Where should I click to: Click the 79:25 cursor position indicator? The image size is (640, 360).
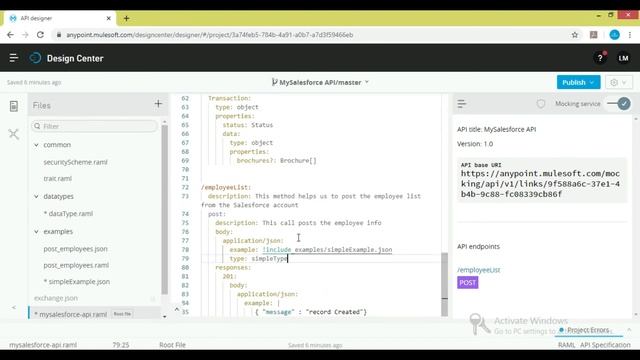tap(121, 345)
